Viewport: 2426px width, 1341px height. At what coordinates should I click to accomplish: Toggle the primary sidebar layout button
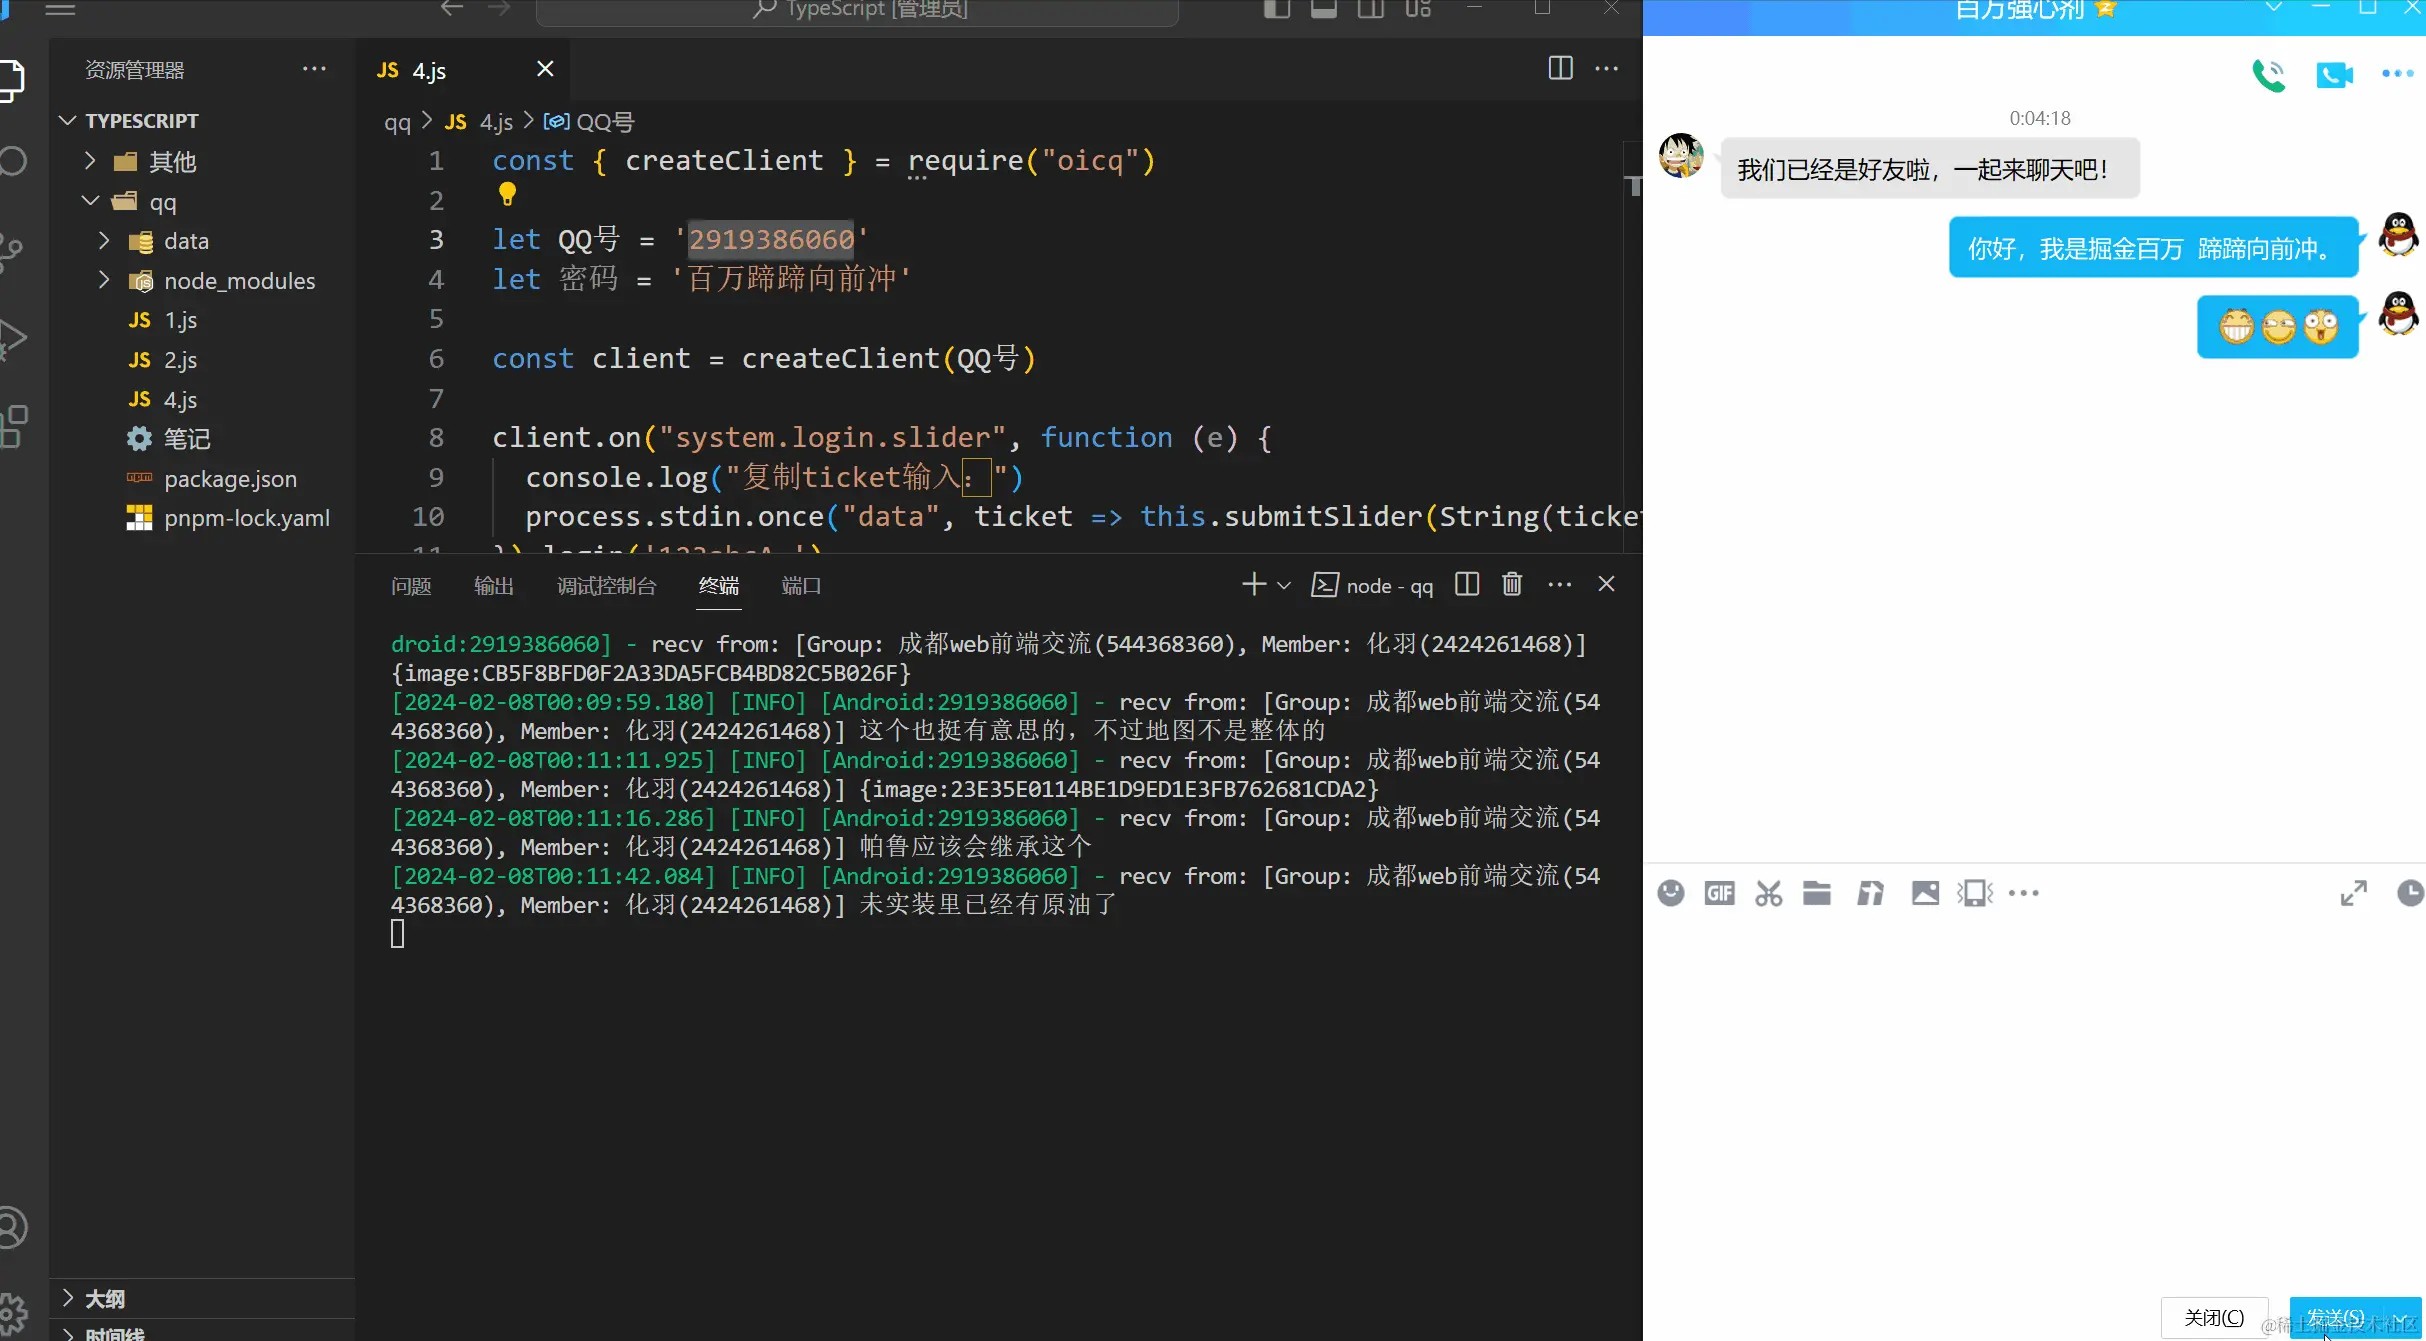1277,10
